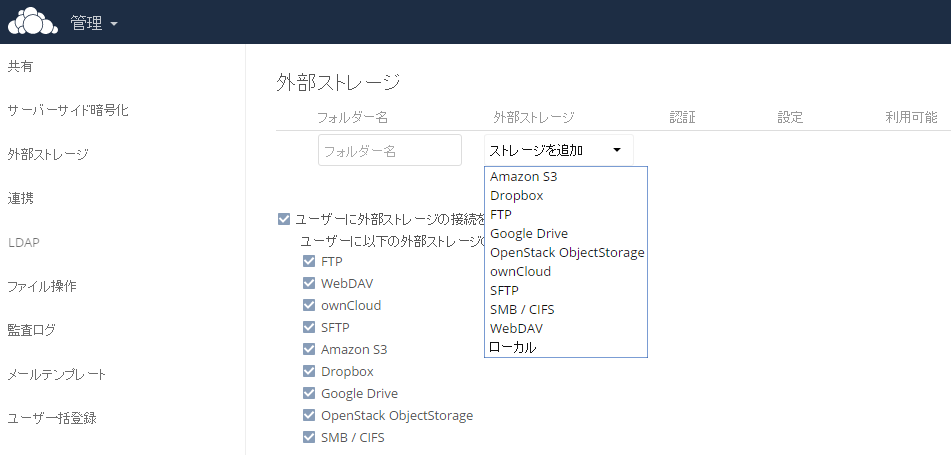Click the フォルダー名 input field

click(x=390, y=150)
